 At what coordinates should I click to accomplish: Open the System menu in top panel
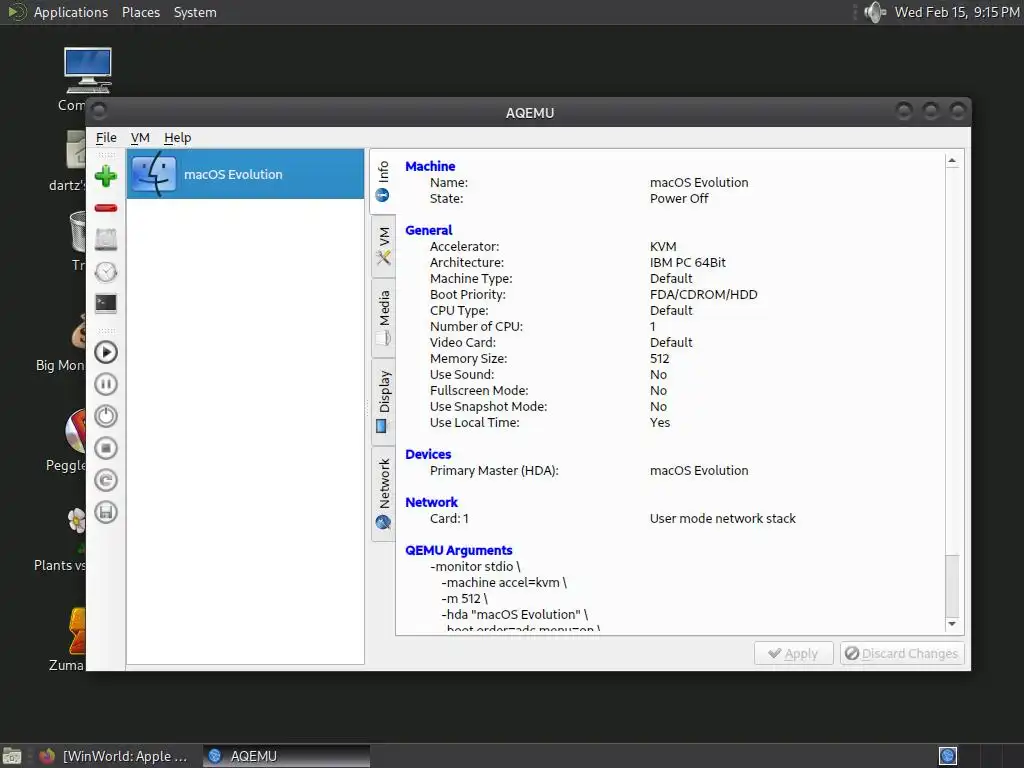(x=195, y=12)
